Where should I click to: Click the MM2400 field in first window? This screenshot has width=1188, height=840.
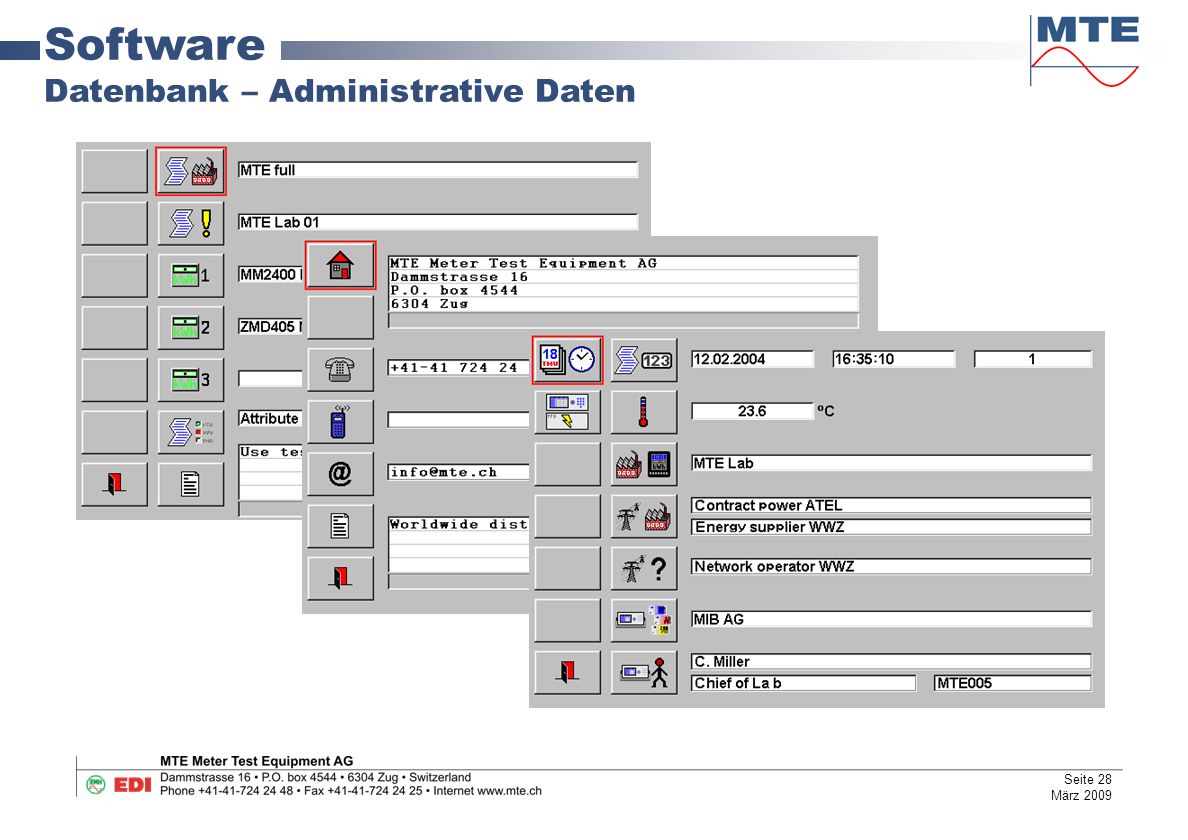click(x=270, y=275)
